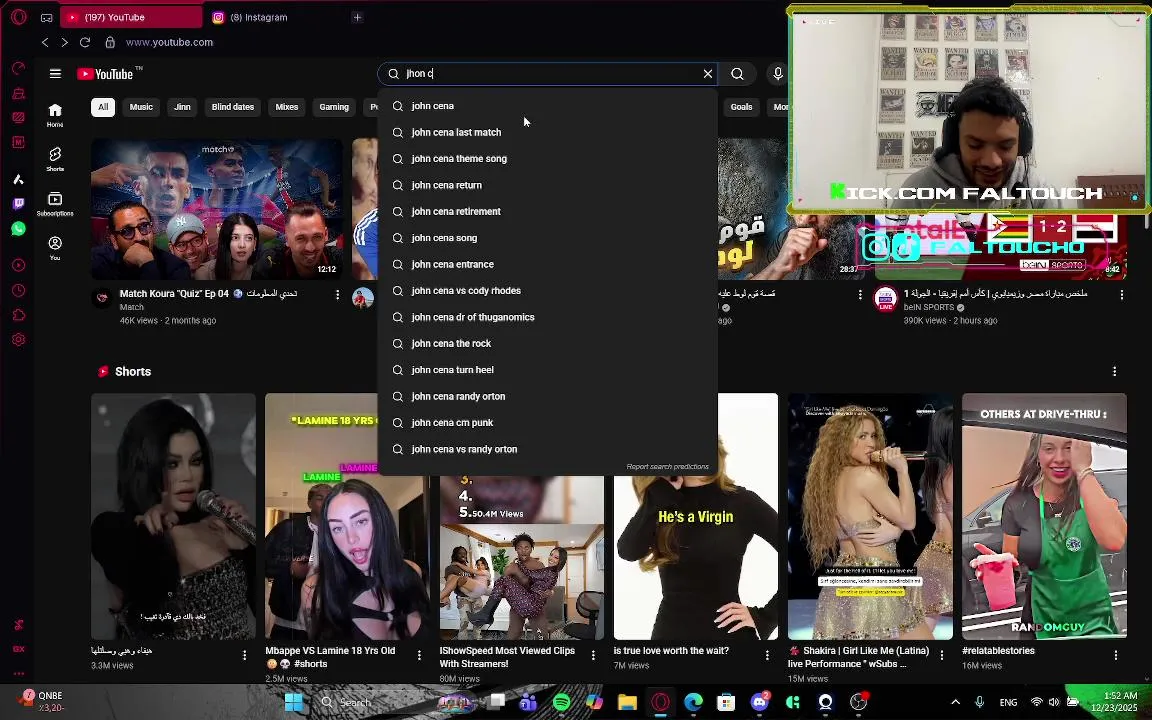Open the You page in the sidebar

point(55,248)
